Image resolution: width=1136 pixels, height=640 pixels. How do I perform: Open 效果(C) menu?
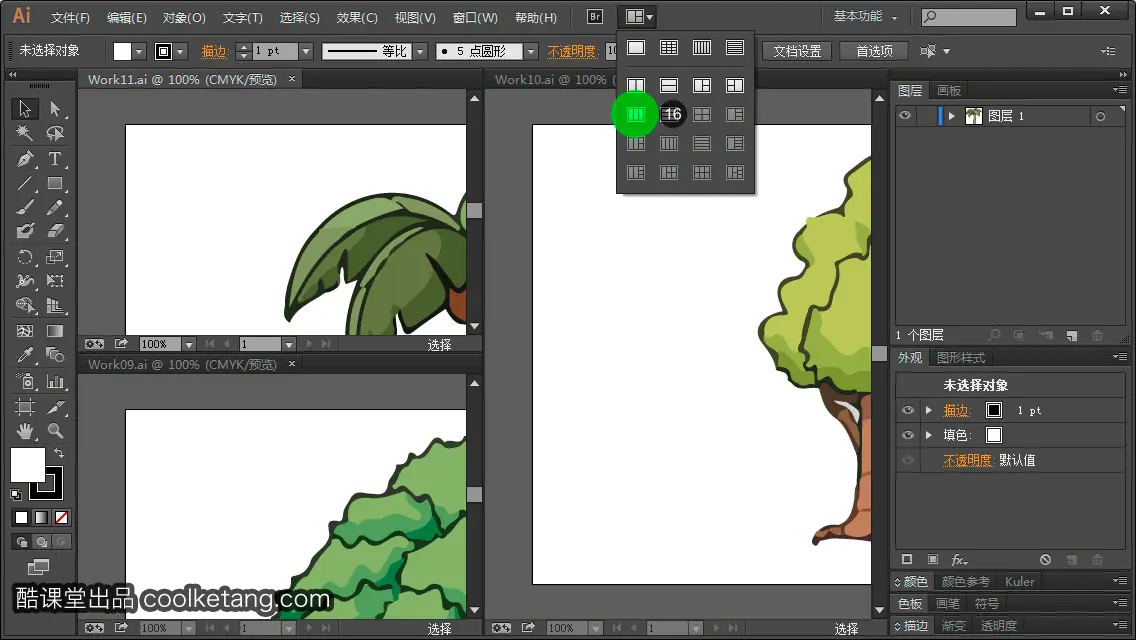coord(357,17)
